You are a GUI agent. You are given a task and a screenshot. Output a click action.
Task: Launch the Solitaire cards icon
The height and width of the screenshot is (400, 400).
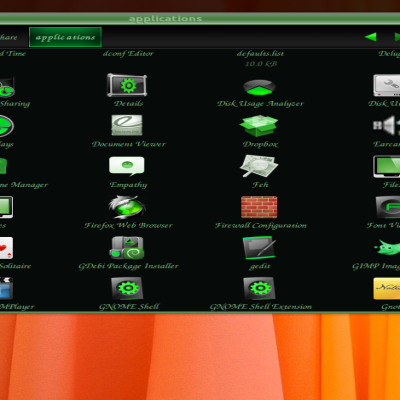(6, 248)
